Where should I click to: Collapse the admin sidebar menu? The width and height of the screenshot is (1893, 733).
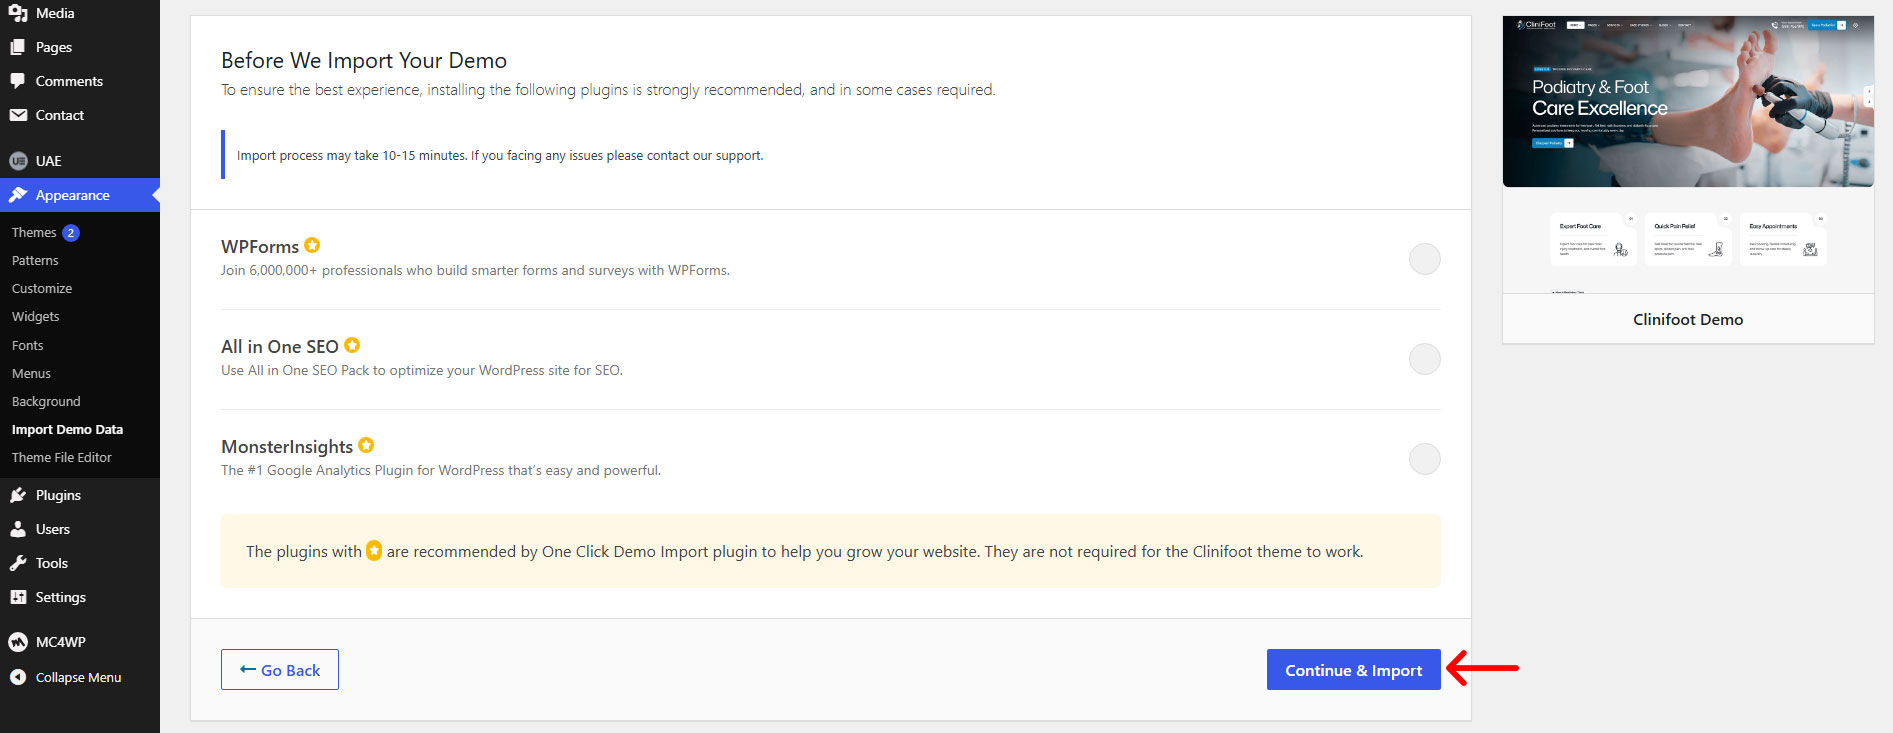(80, 677)
